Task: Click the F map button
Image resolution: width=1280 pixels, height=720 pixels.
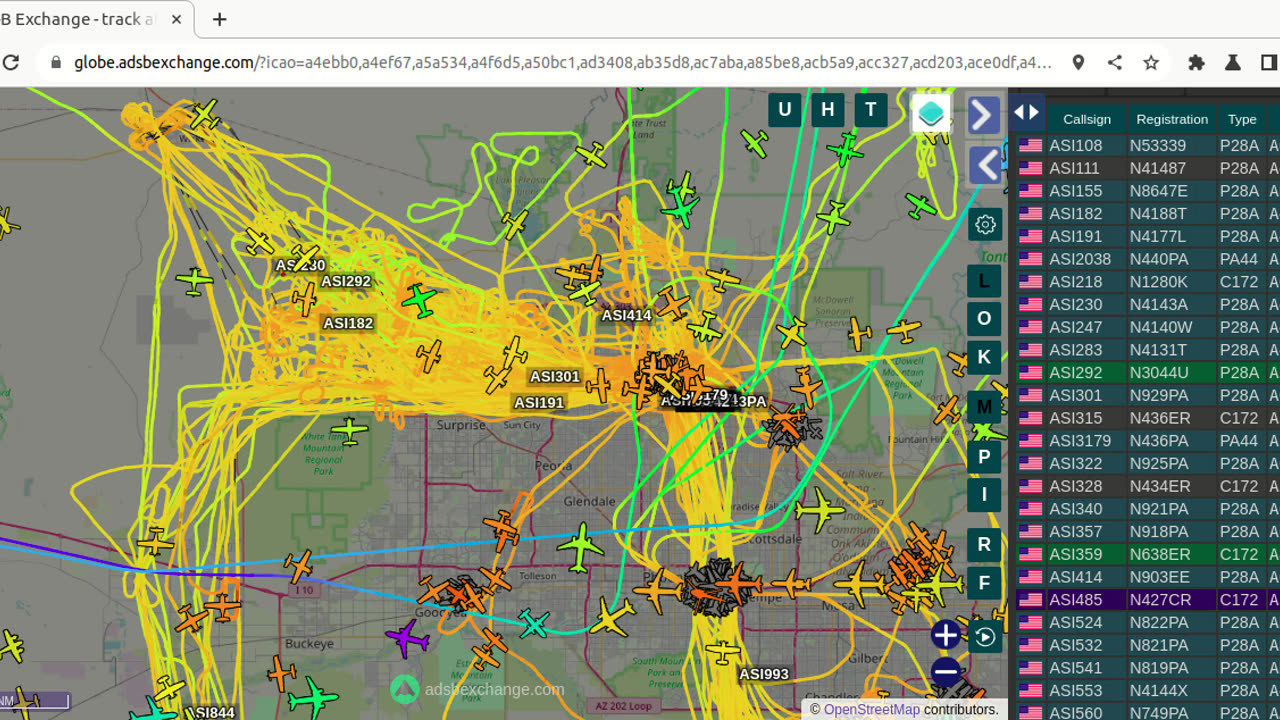Action: (x=984, y=583)
